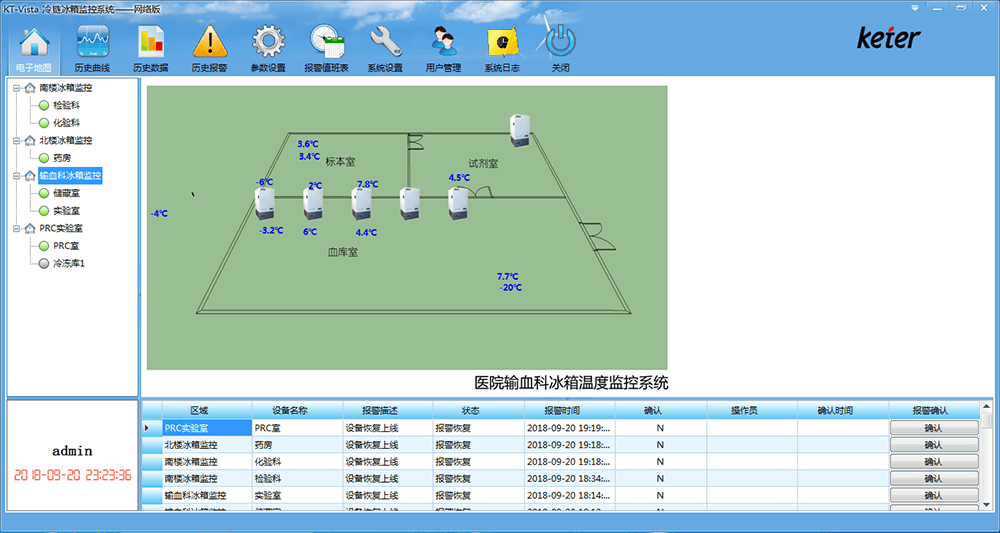The image size is (1000, 533).
Task: Select 检验科 in the device tree
Action: click(66, 105)
